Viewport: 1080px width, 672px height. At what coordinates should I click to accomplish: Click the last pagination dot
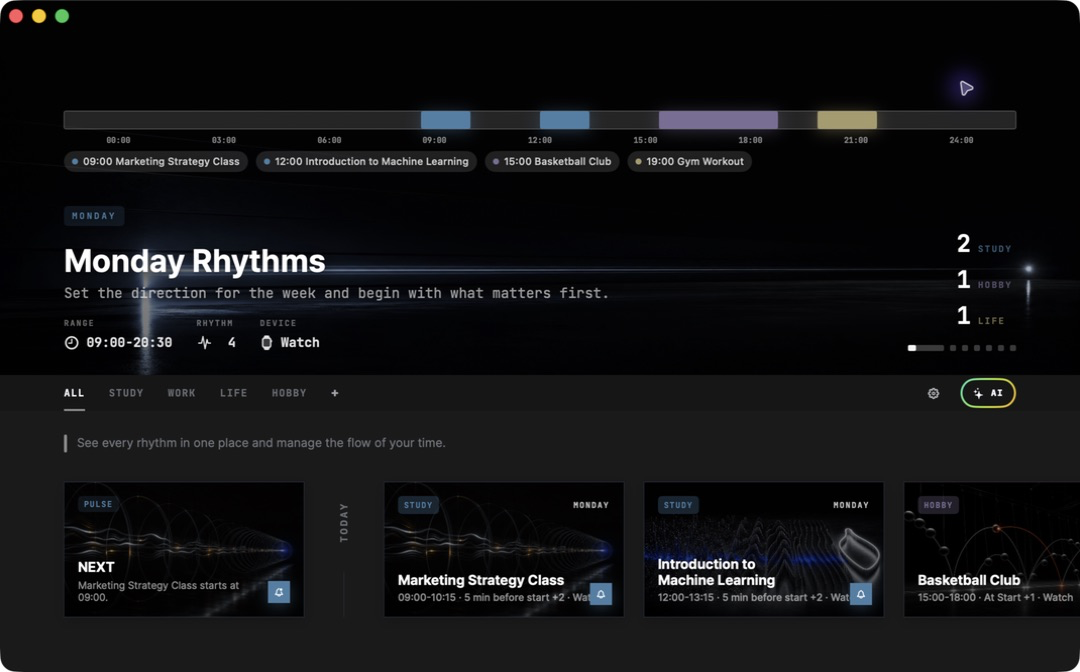coord(1012,348)
